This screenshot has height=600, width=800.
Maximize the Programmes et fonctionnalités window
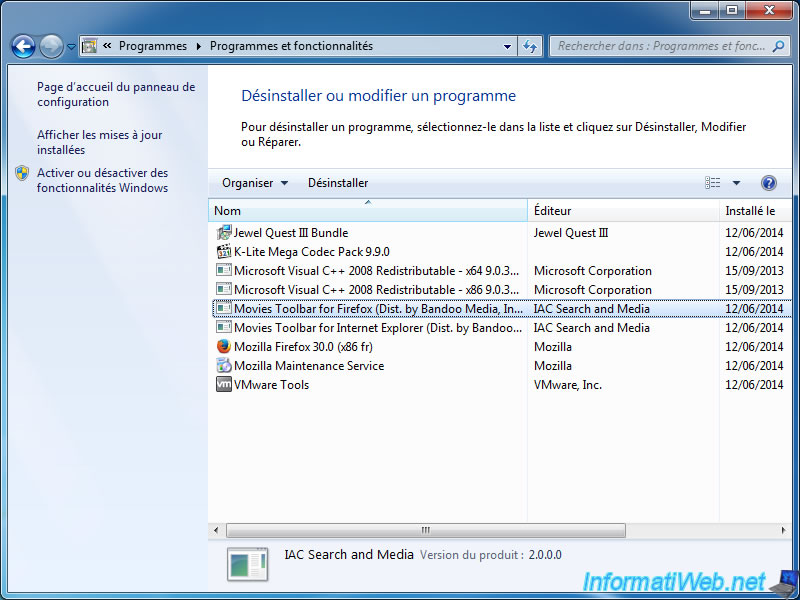coord(732,10)
